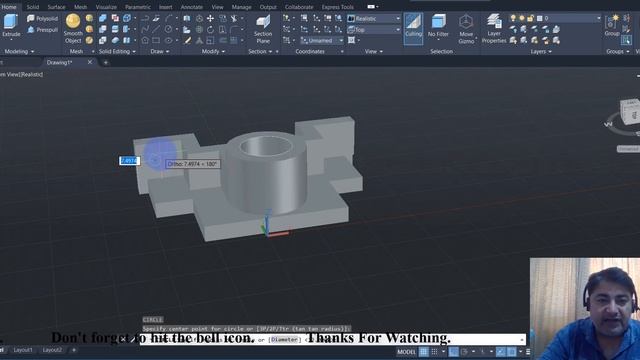Expand the View panel
Image resolution: width=640 pixels, height=360 pixels.
point(374,51)
